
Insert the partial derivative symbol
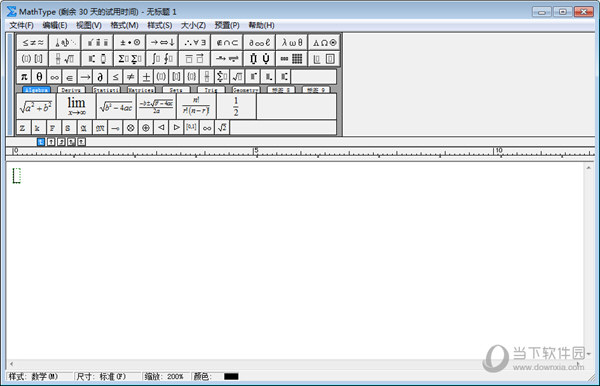100,77
